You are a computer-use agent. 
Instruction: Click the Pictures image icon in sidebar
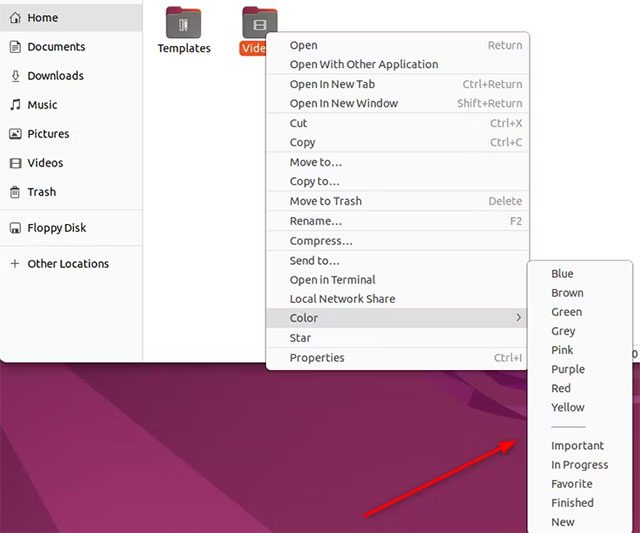15,134
